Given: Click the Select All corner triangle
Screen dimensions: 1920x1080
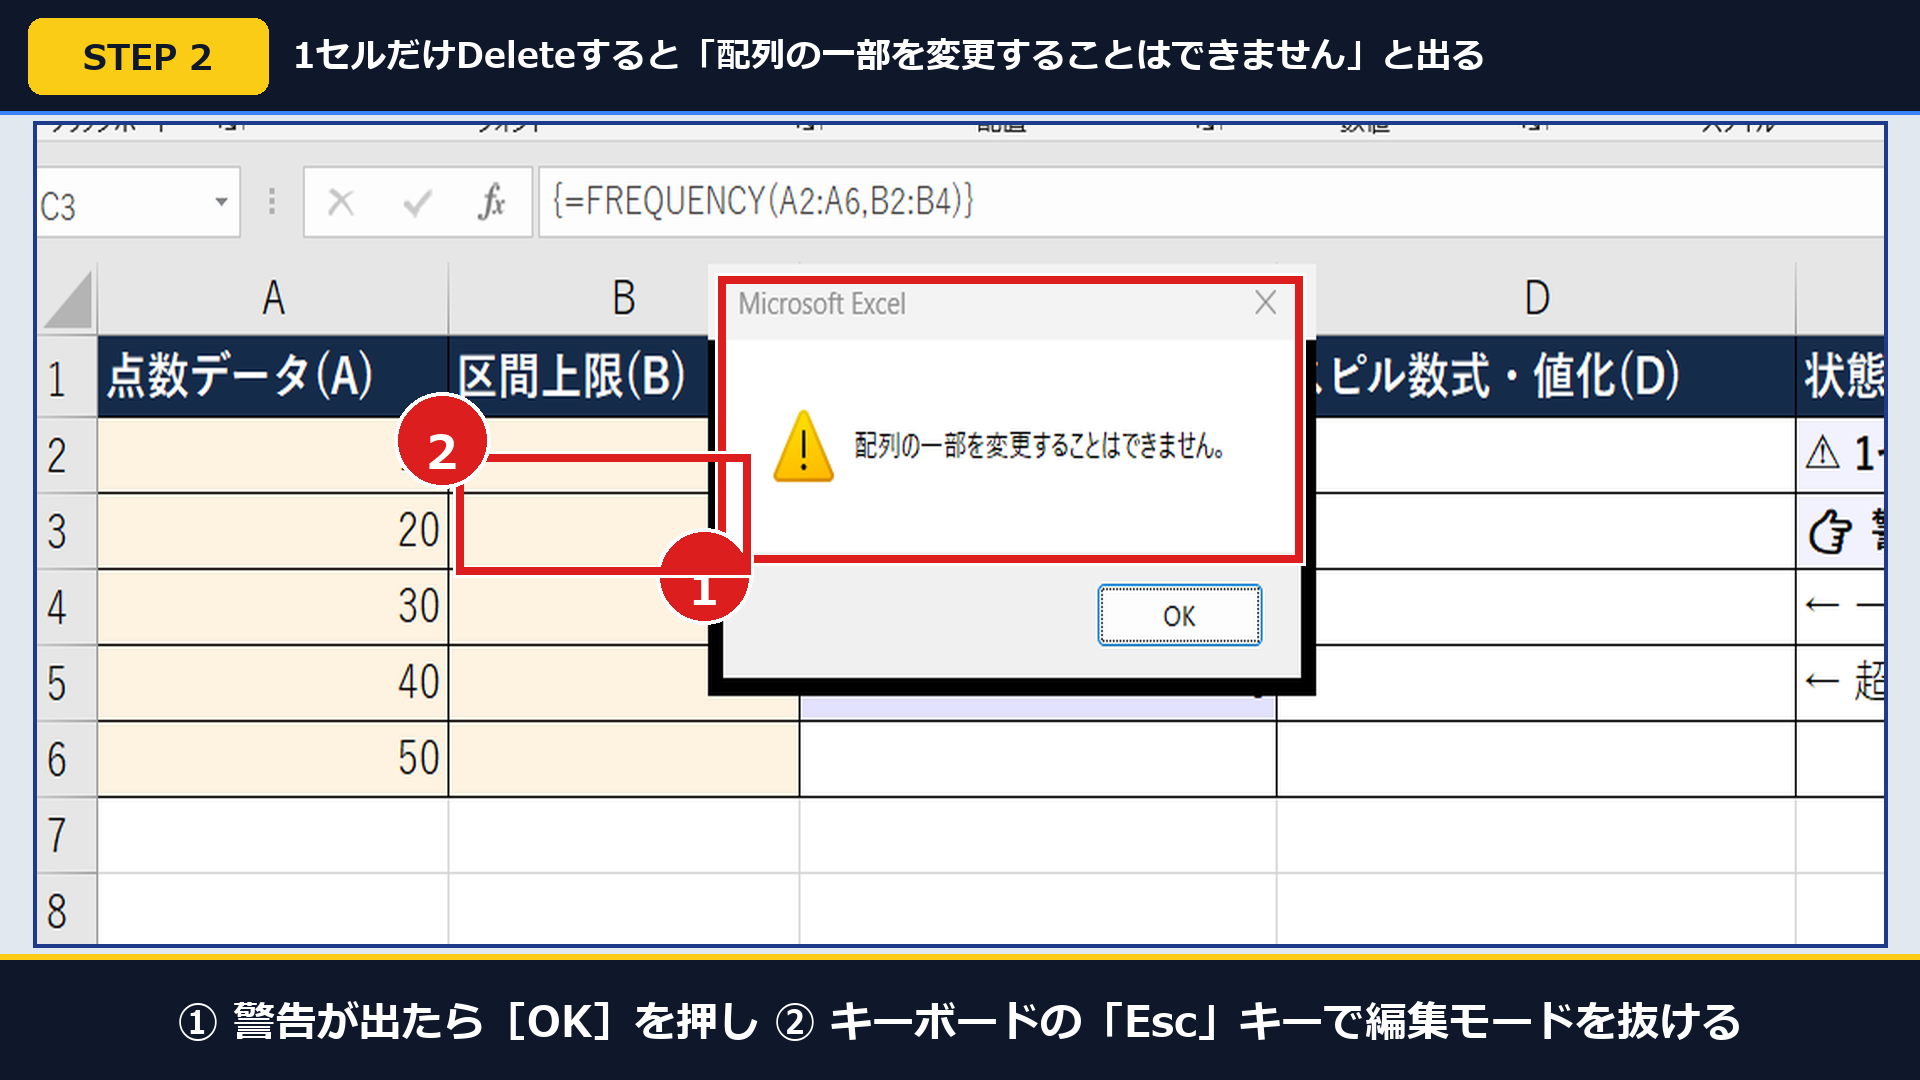Looking at the screenshot, I should point(67,299).
